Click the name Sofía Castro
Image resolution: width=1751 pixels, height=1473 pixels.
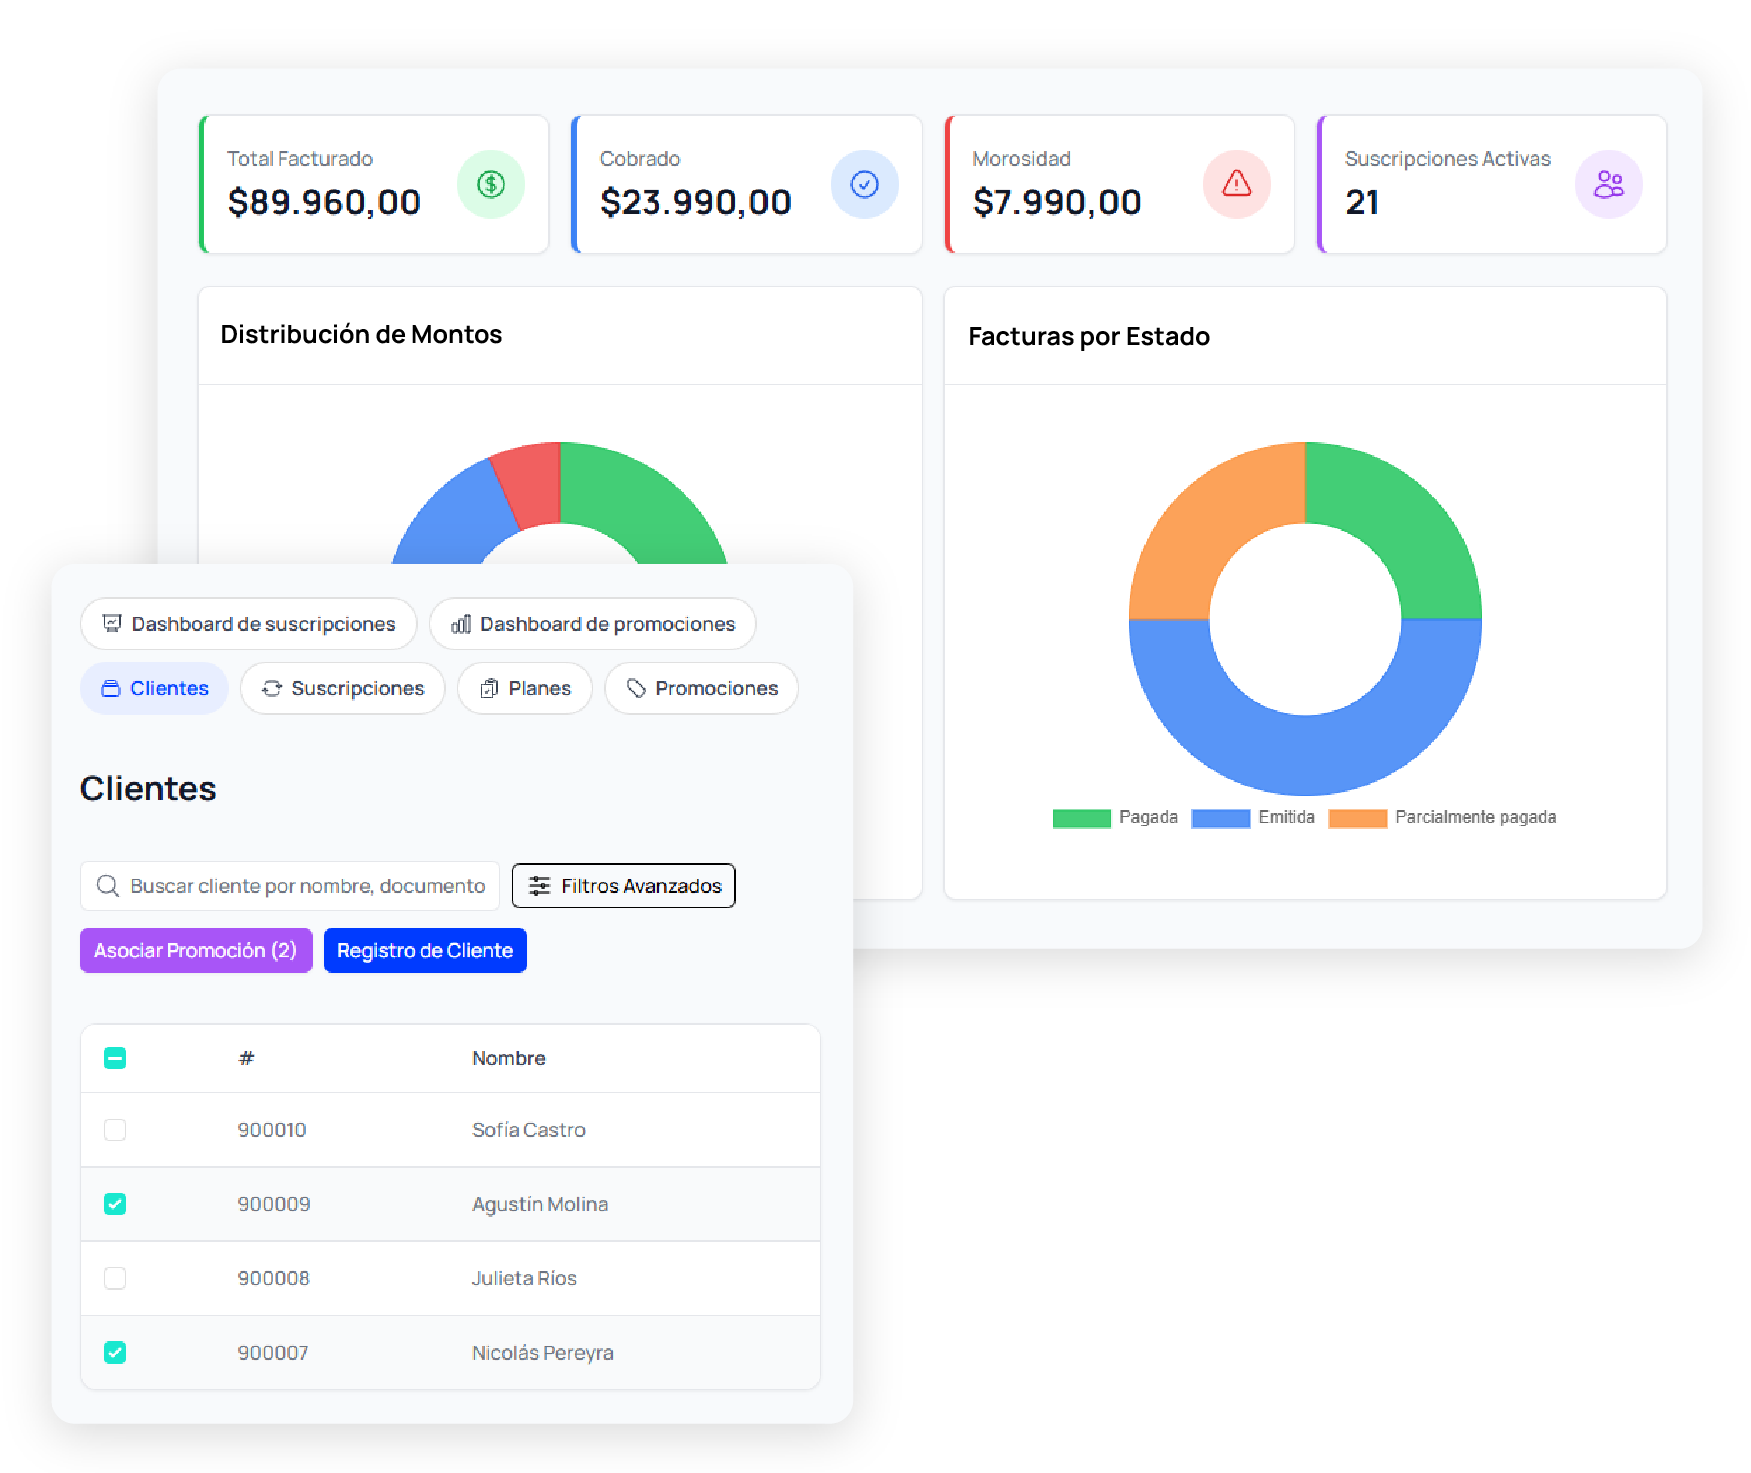click(529, 1130)
